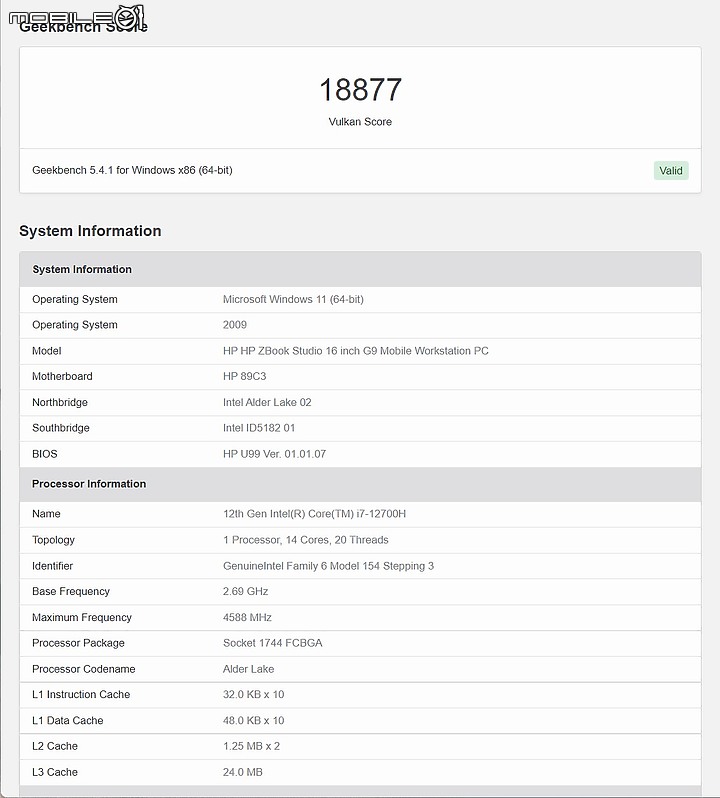
Task: Click the 'Topology' row label
Action: 53,540
